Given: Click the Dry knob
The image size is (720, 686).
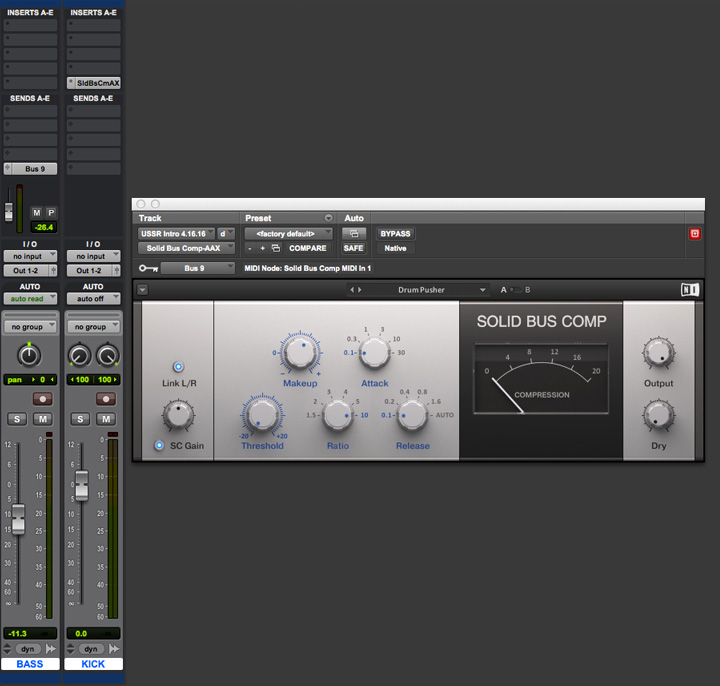Looking at the screenshot, I should click(x=658, y=415).
